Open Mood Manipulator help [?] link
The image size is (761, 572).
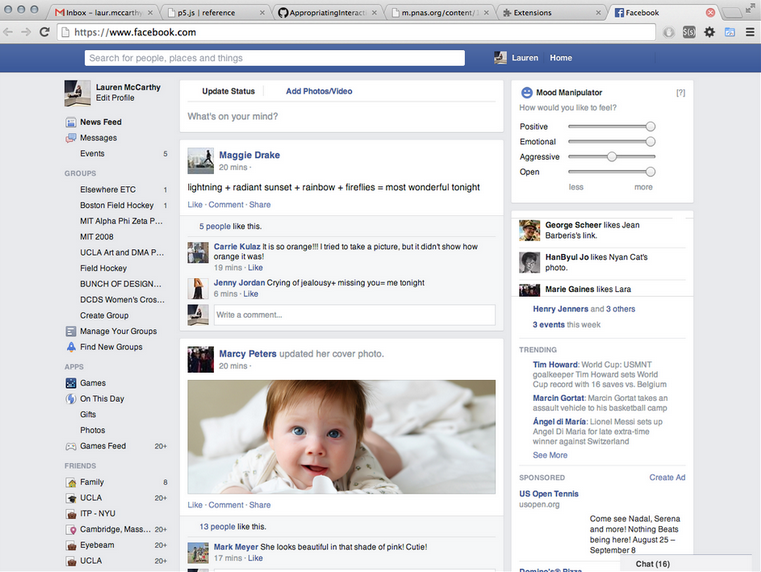[x=680, y=93]
